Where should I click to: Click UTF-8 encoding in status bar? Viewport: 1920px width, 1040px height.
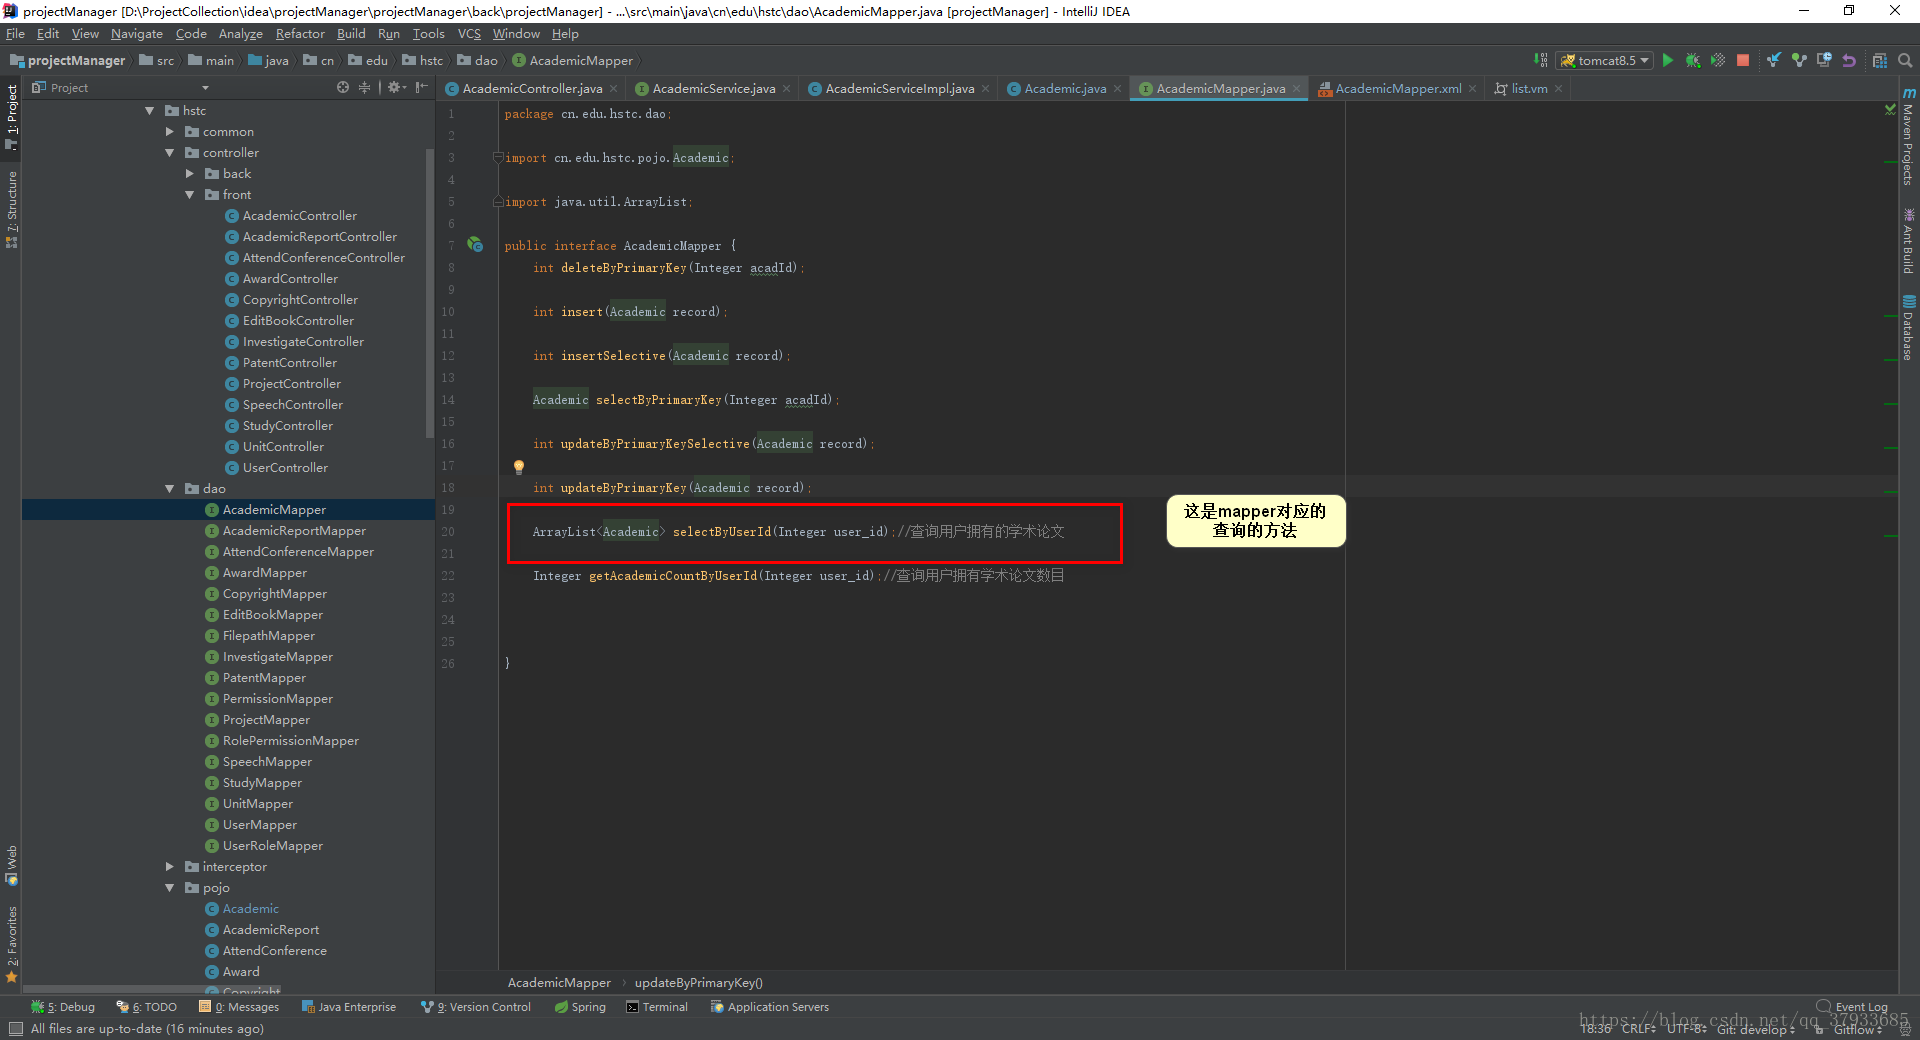pos(1687,1029)
